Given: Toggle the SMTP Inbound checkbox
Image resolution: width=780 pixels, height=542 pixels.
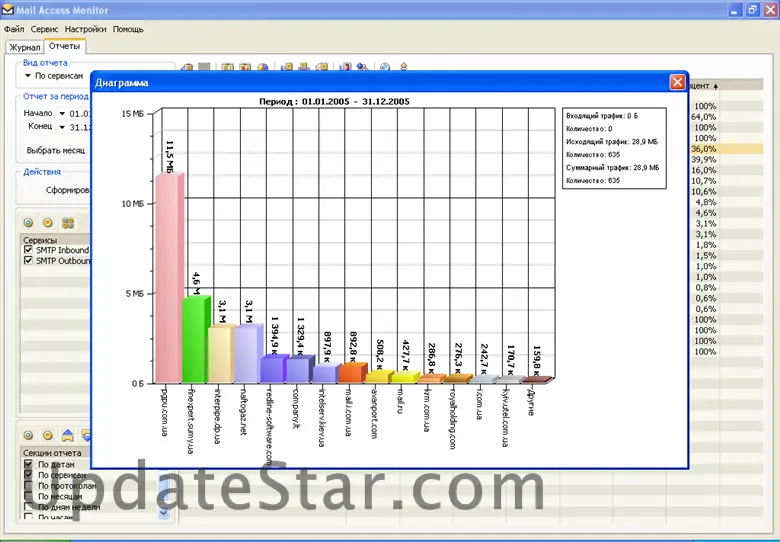Looking at the screenshot, I should tap(28, 250).
